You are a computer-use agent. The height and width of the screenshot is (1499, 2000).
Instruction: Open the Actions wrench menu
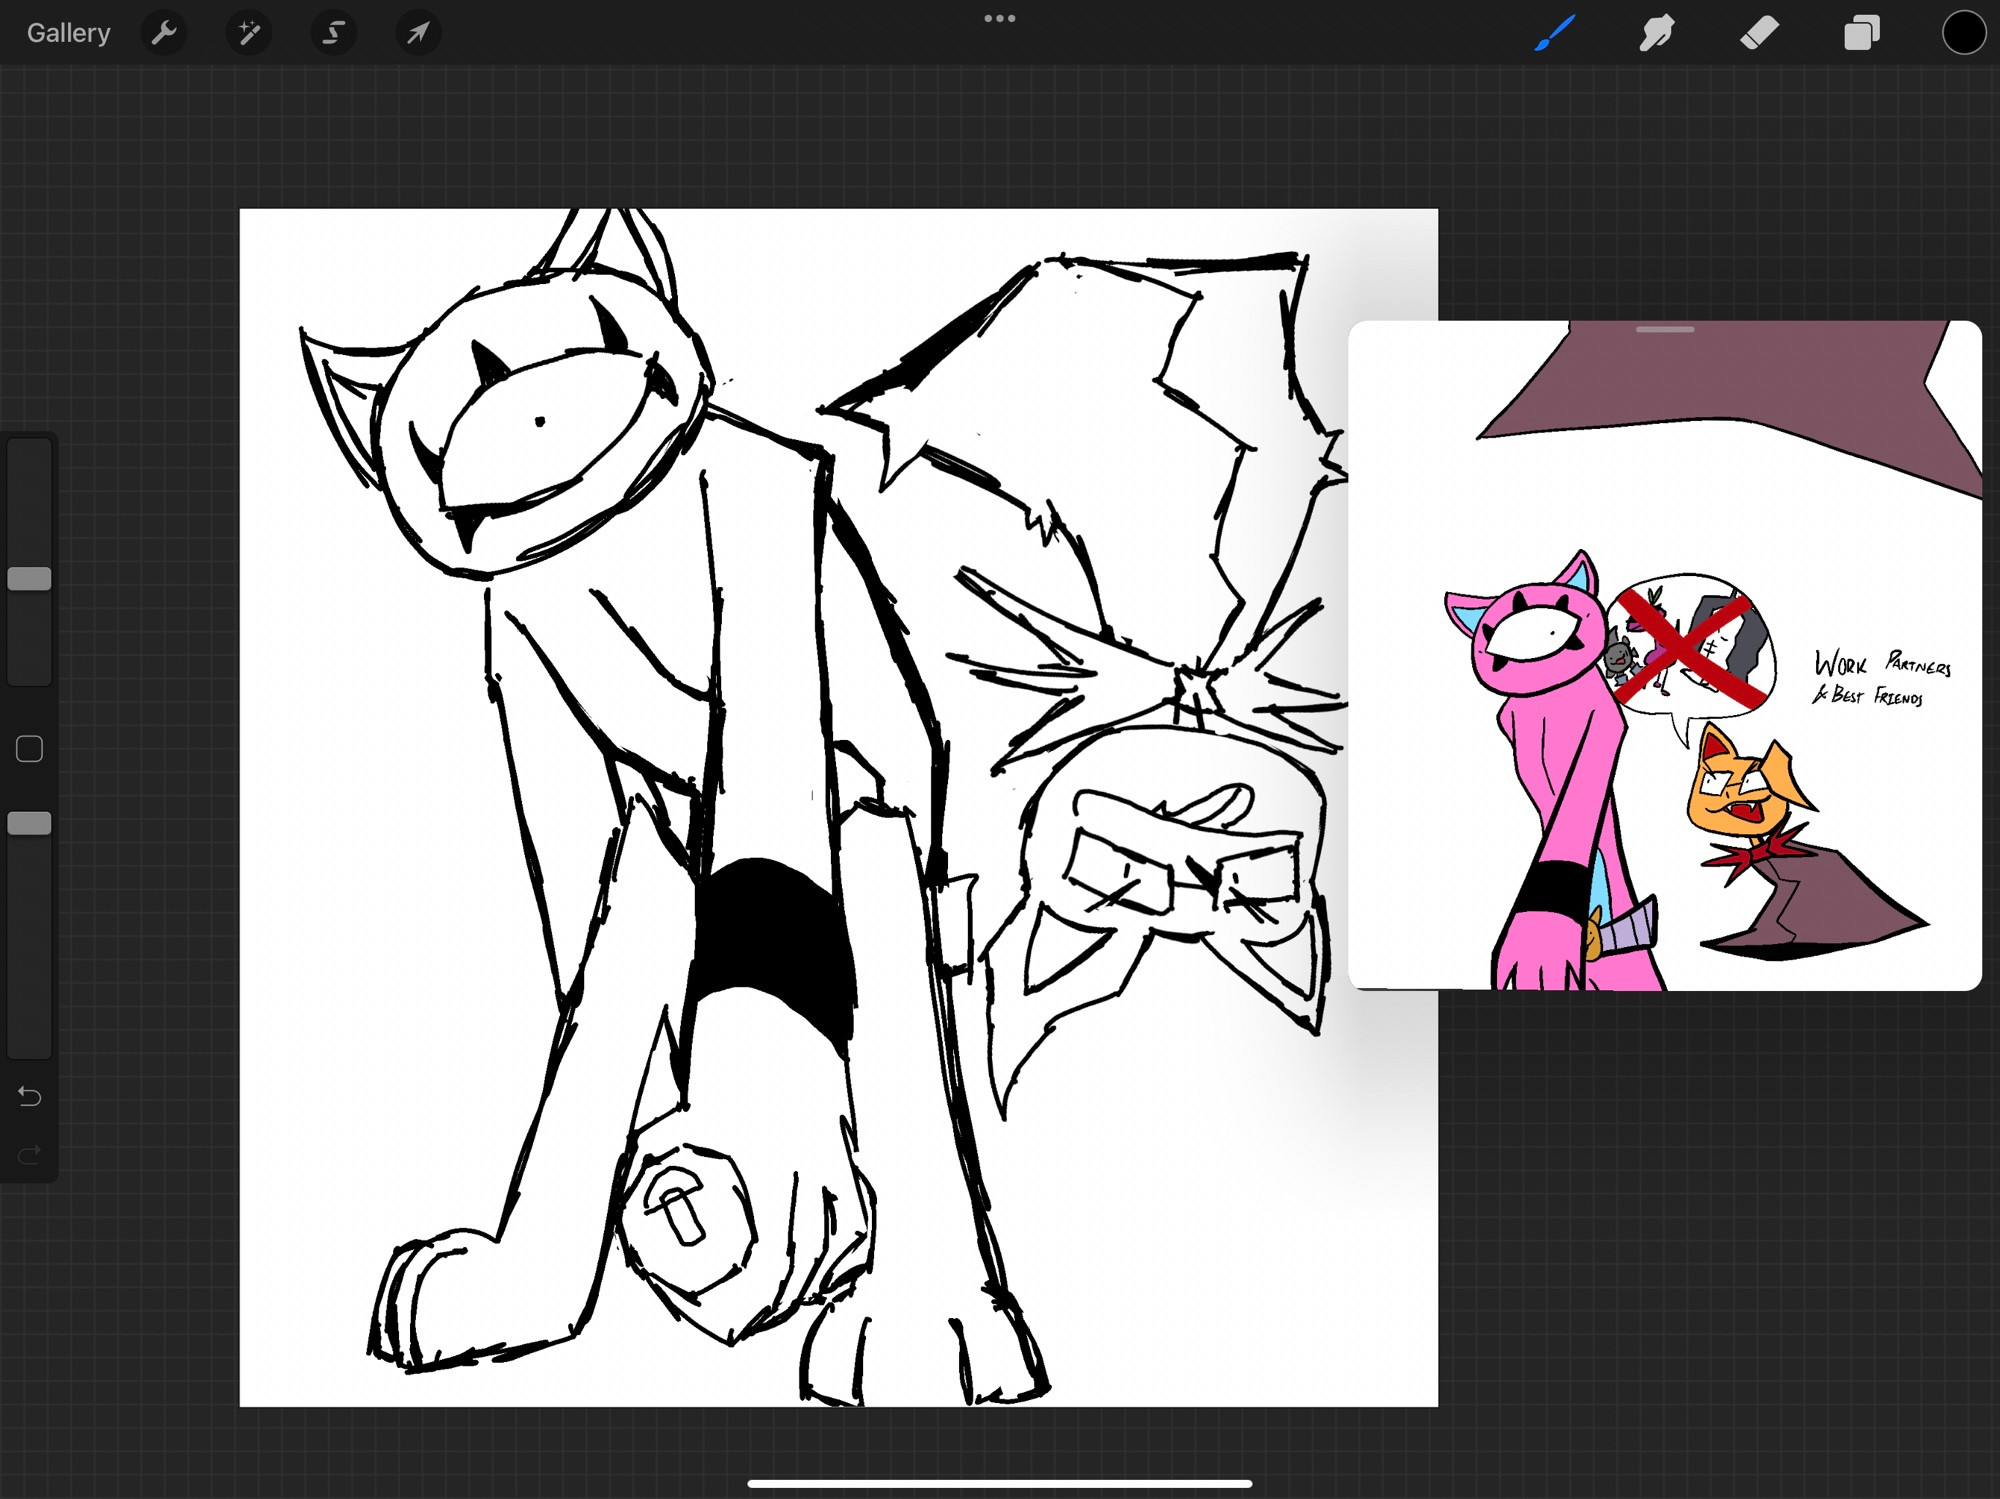pyautogui.click(x=164, y=33)
